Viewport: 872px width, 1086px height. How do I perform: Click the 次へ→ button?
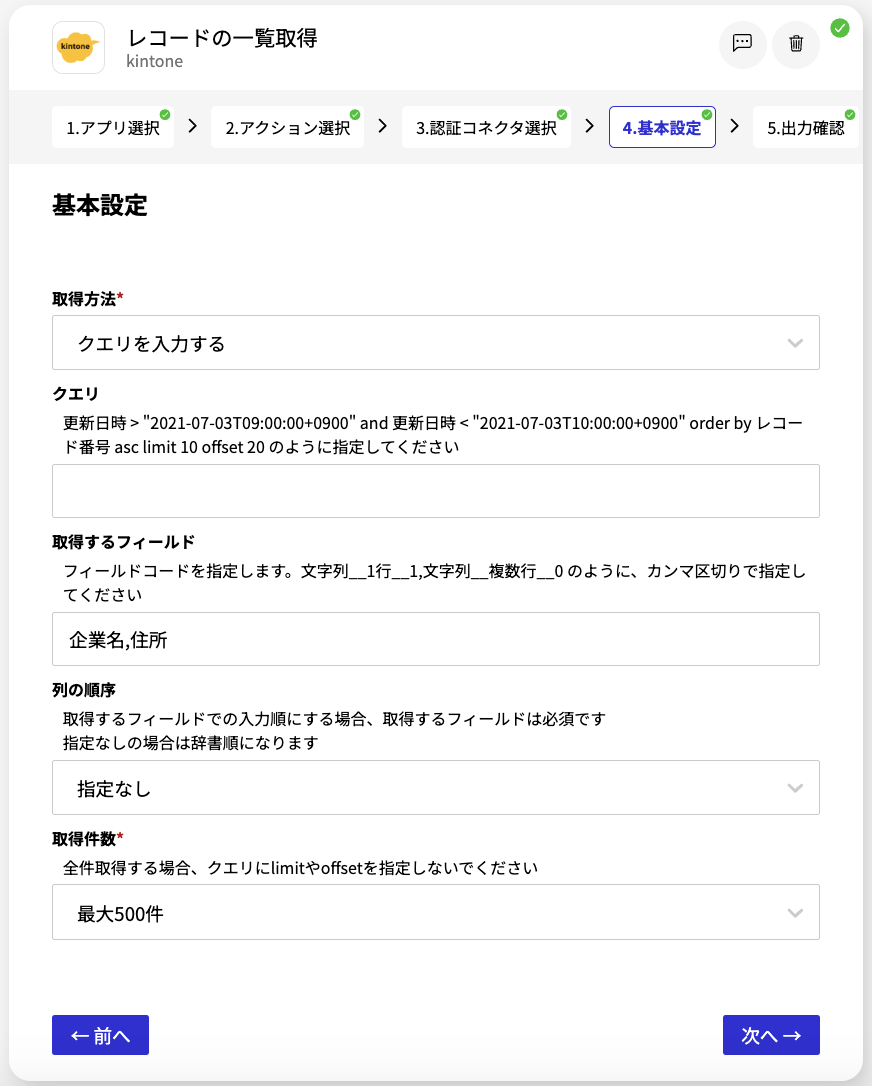tap(771, 1035)
